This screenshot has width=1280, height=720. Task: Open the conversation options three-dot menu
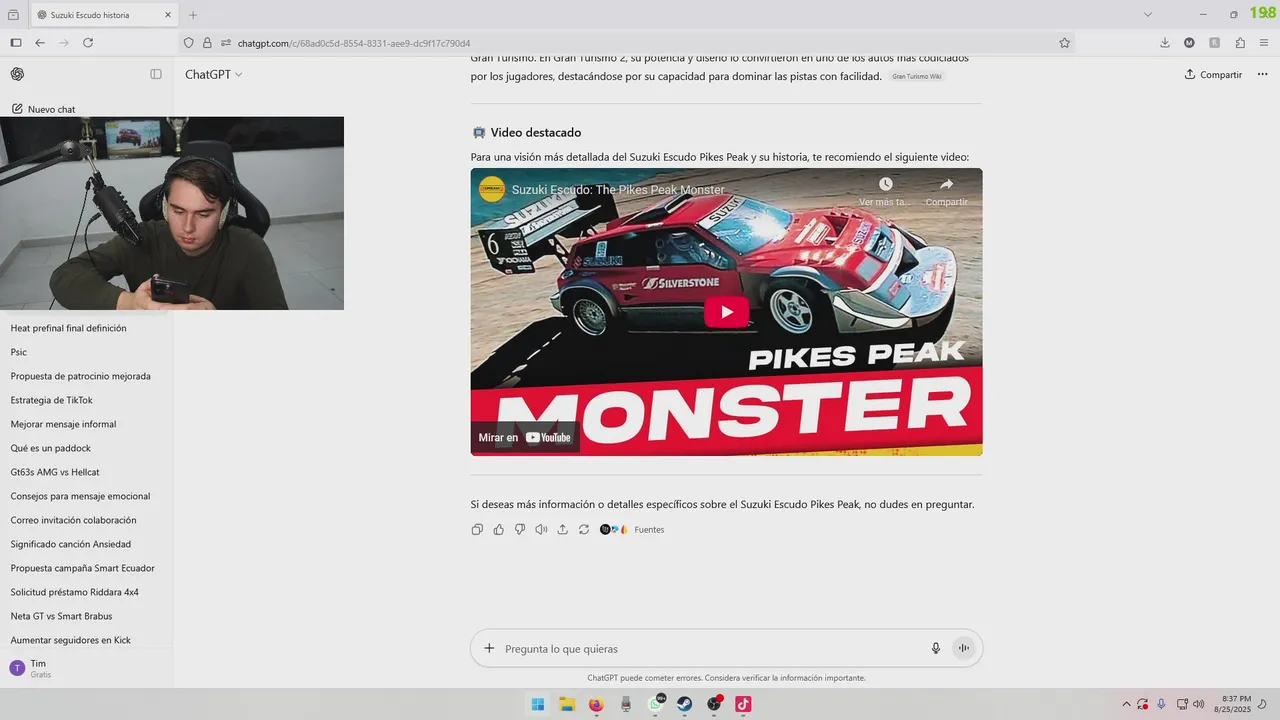click(1262, 75)
